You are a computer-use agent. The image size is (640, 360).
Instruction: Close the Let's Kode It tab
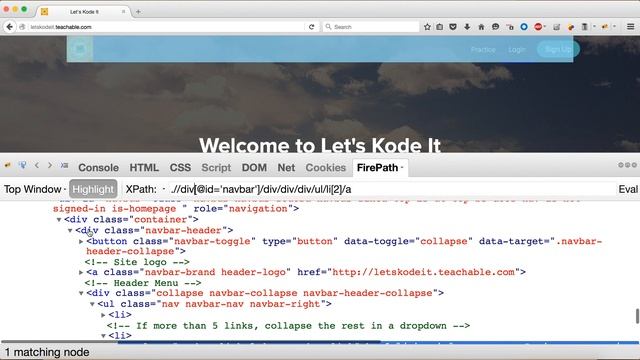[x=124, y=12]
